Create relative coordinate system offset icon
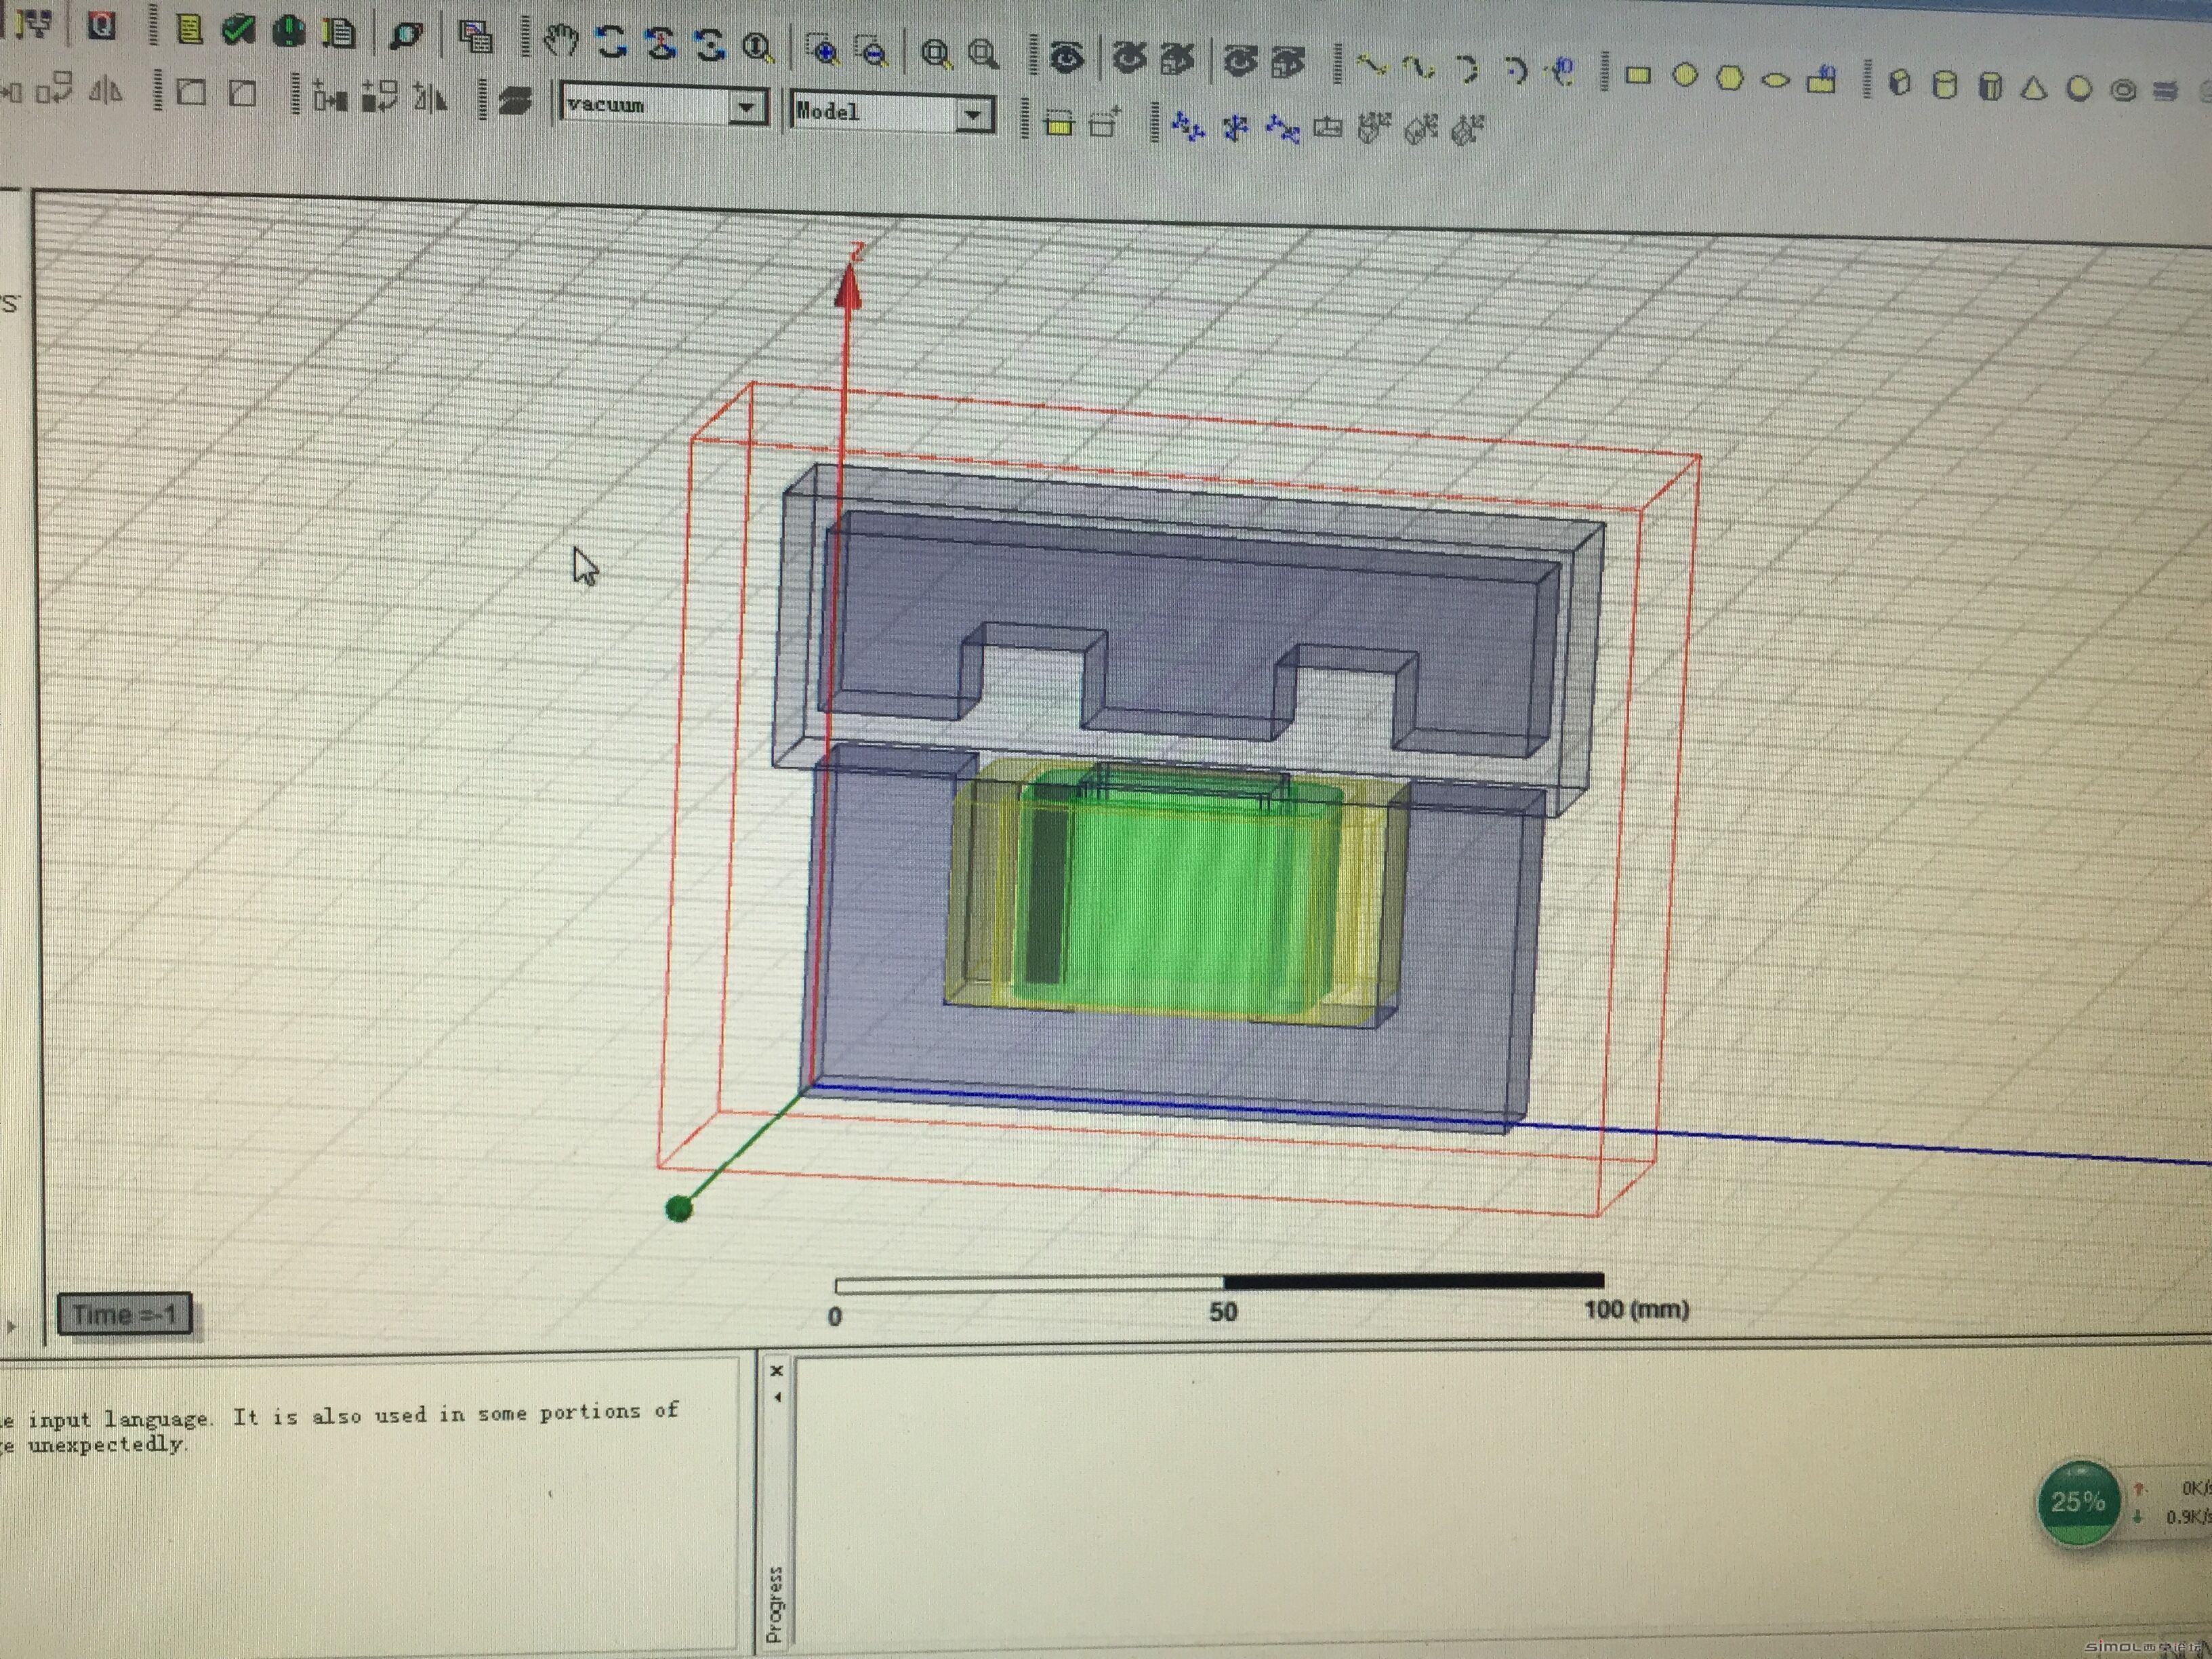 [1188, 128]
